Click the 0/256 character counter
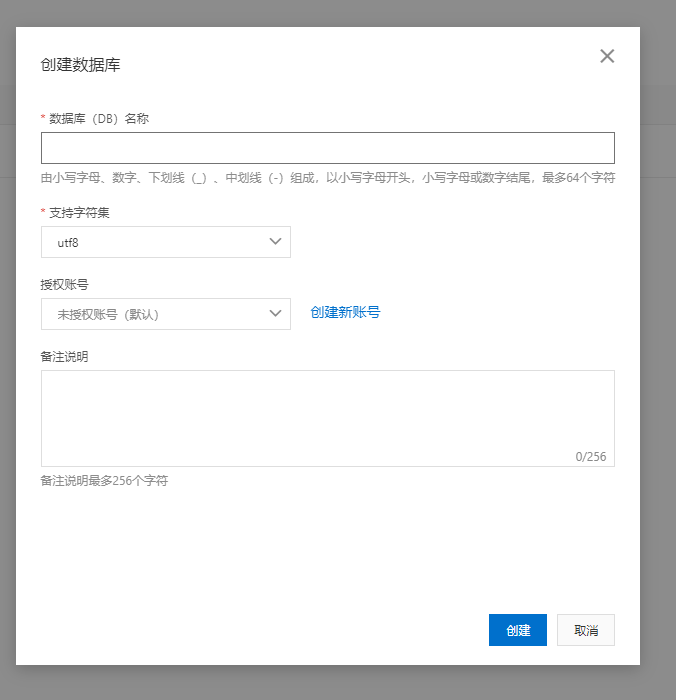676x700 pixels. click(x=591, y=457)
